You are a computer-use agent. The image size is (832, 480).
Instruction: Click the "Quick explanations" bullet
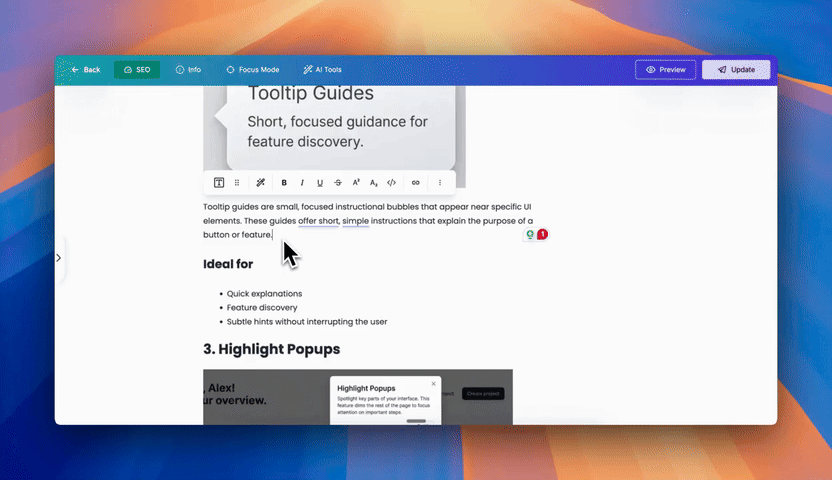(x=264, y=293)
